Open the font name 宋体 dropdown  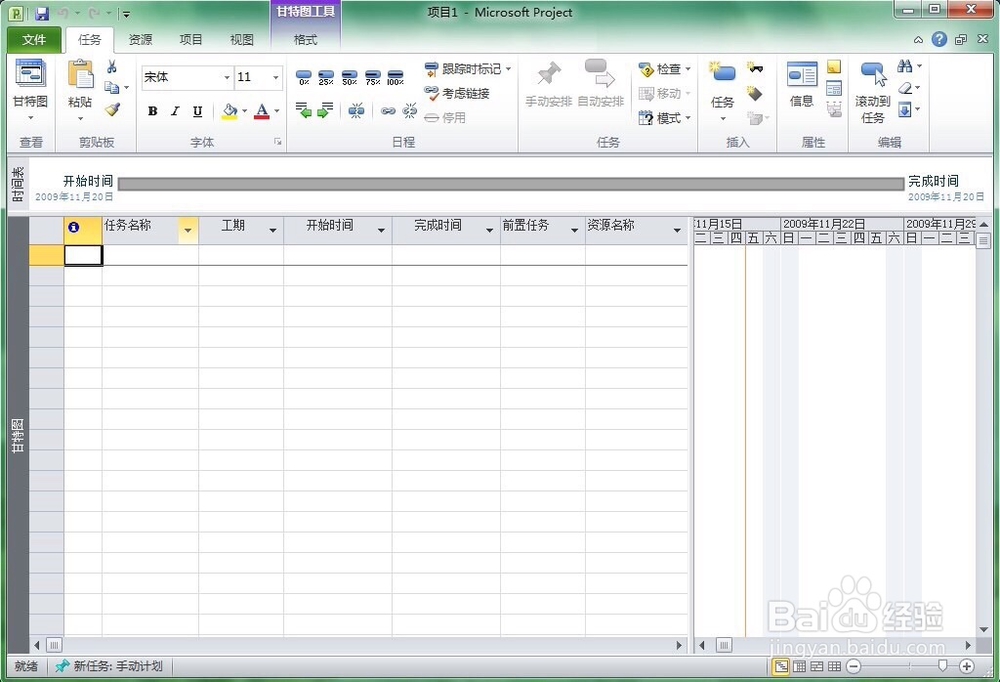coord(226,78)
